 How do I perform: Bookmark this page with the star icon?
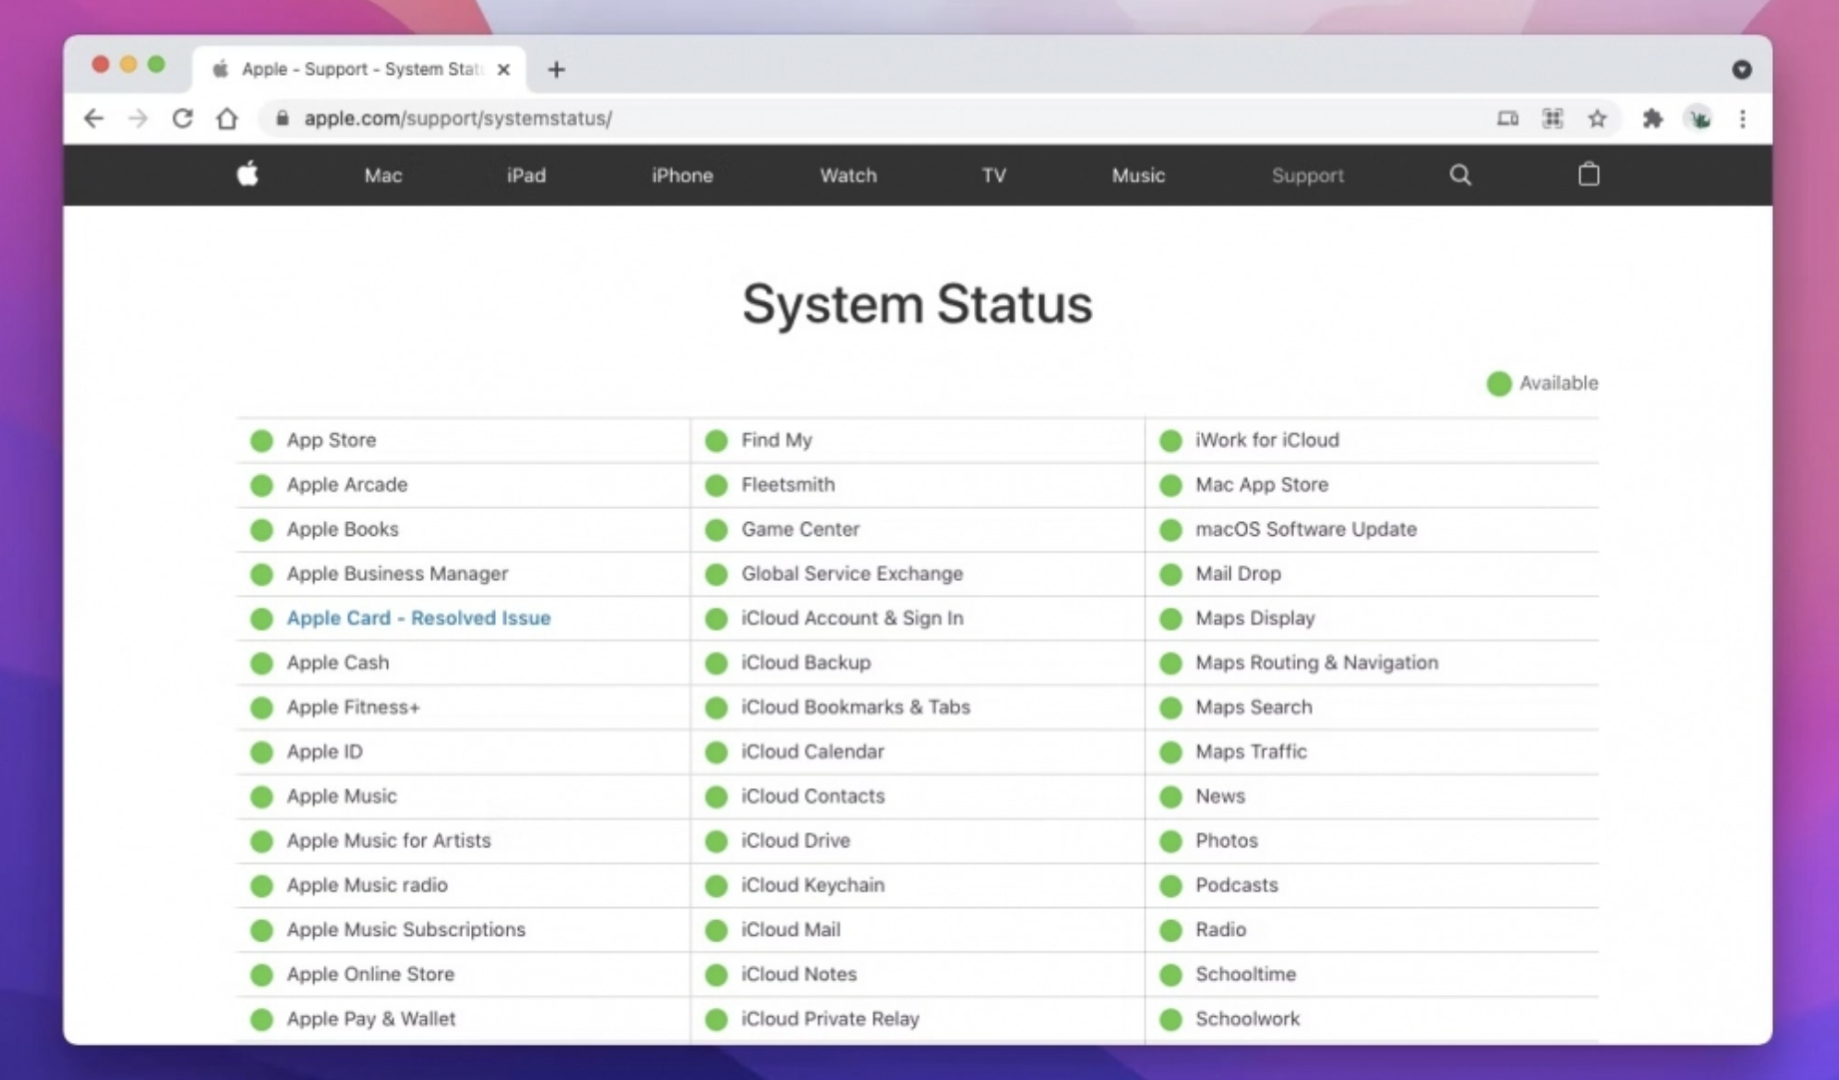coord(1597,118)
